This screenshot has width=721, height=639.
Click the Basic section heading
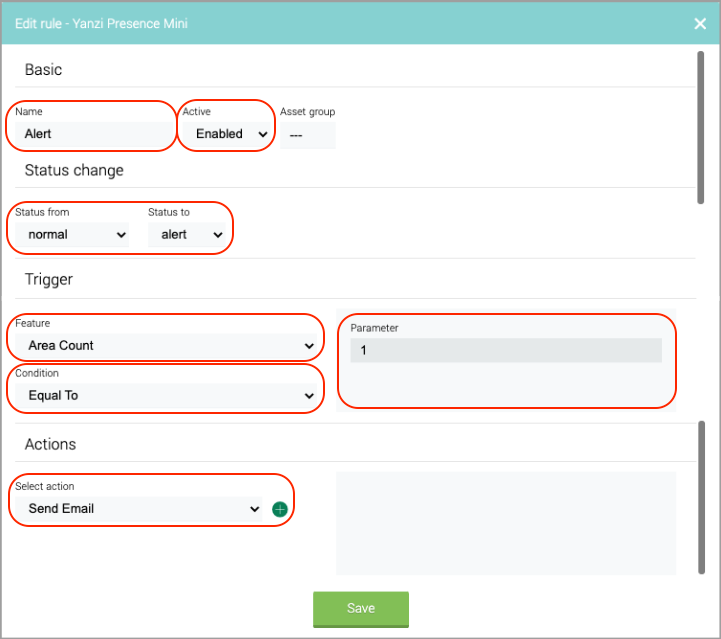point(43,70)
